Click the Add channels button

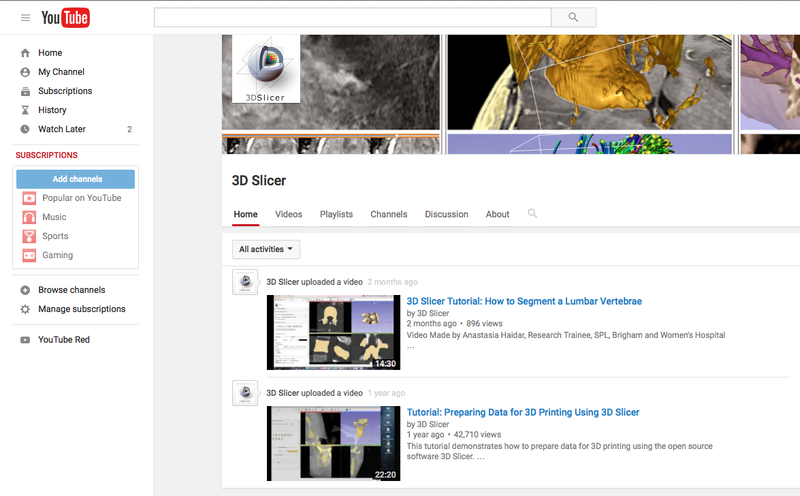(x=77, y=179)
